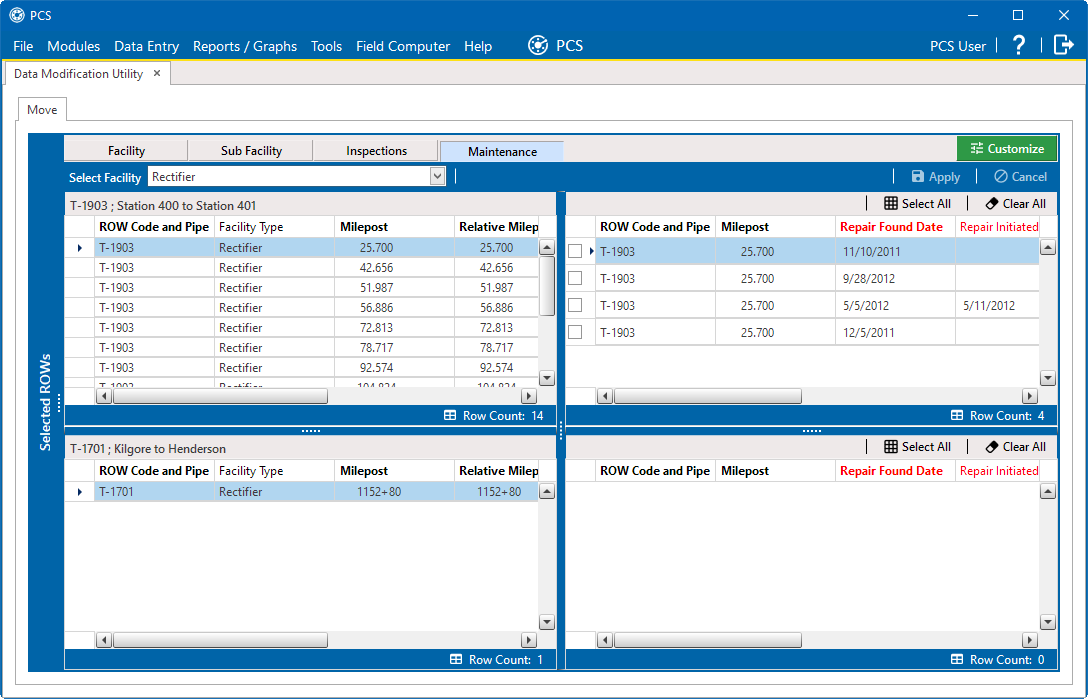Click the Row Count 1 grid icon

point(456,659)
